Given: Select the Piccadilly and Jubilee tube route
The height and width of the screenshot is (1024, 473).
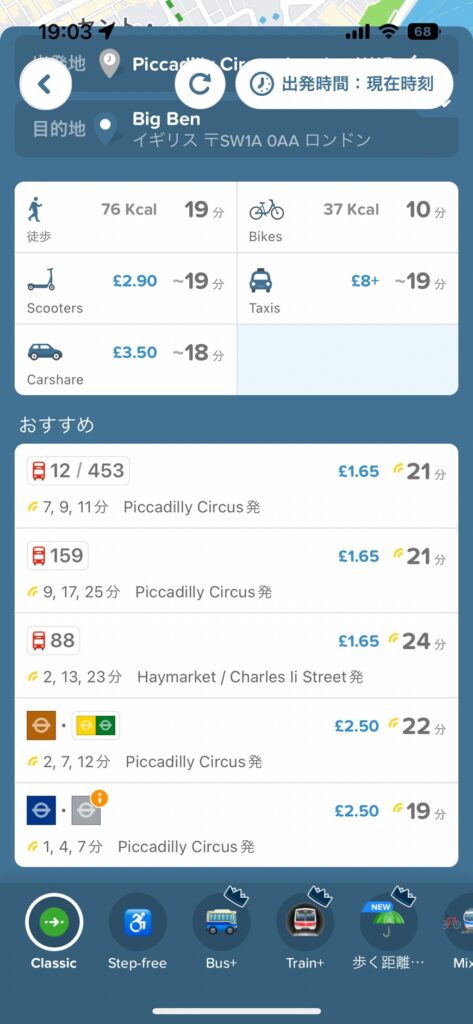Looking at the screenshot, I should (236, 825).
